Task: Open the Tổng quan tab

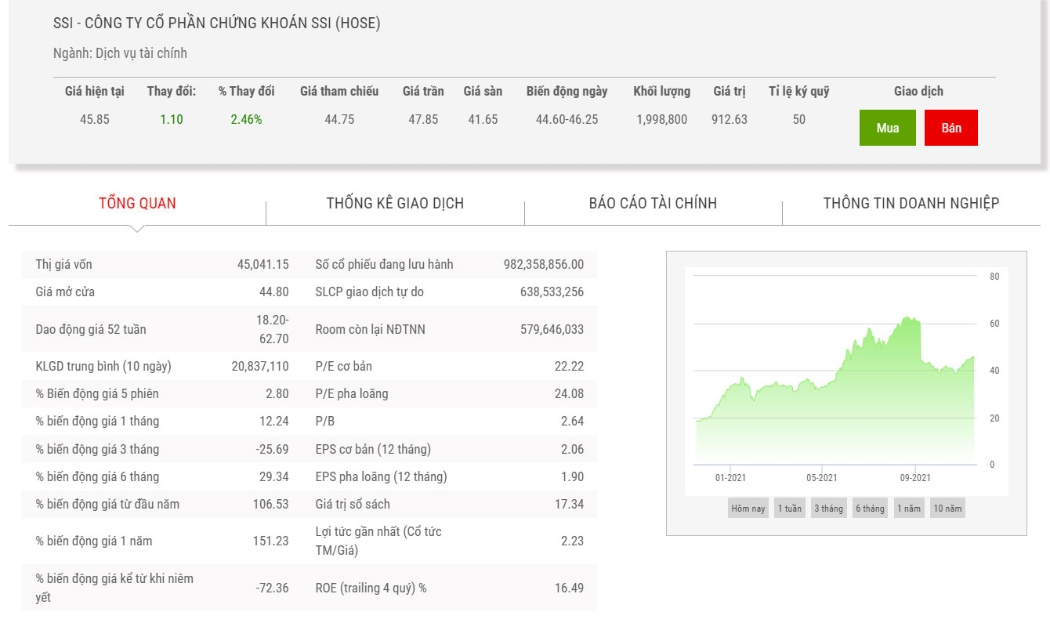Action: 137,204
